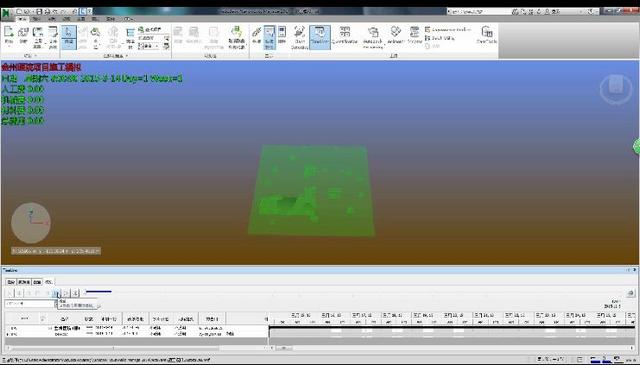Click the ViewCube in the viewport
Screen dimensions: 640x365
(x=616, y=89)
